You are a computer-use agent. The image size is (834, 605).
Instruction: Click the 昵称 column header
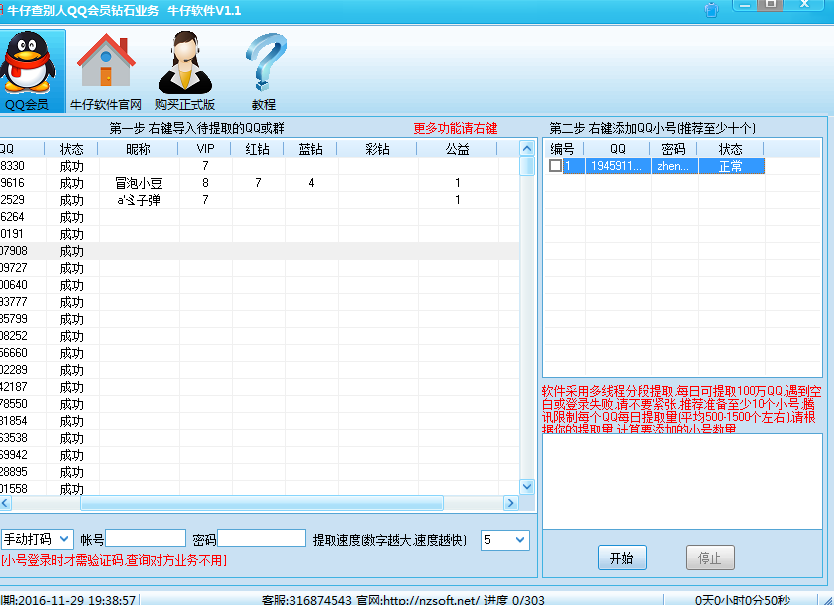click(138, 149)
